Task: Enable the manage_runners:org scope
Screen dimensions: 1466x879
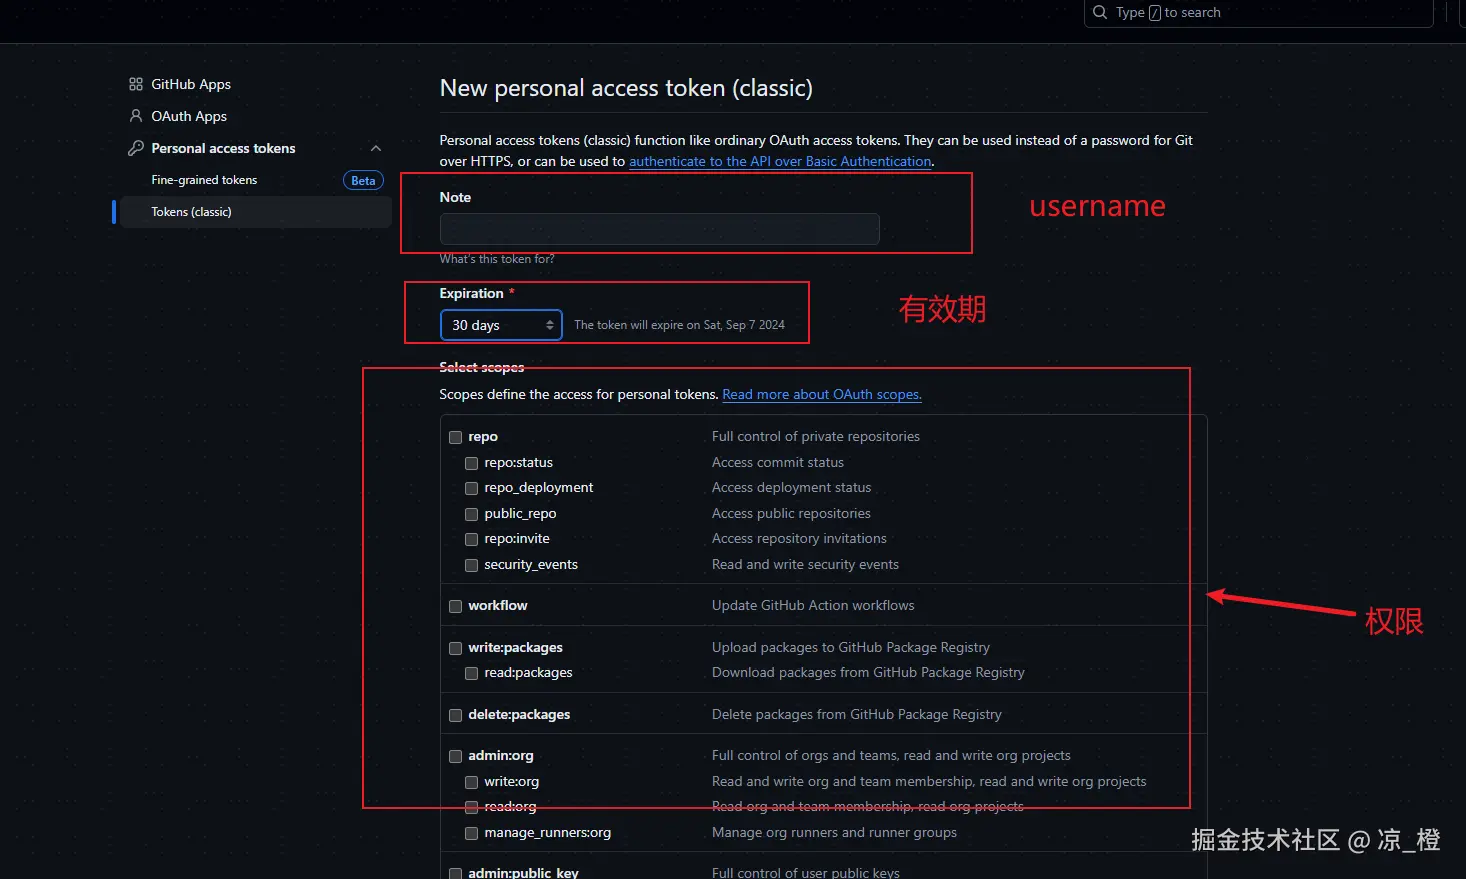Action: point(471,833)
